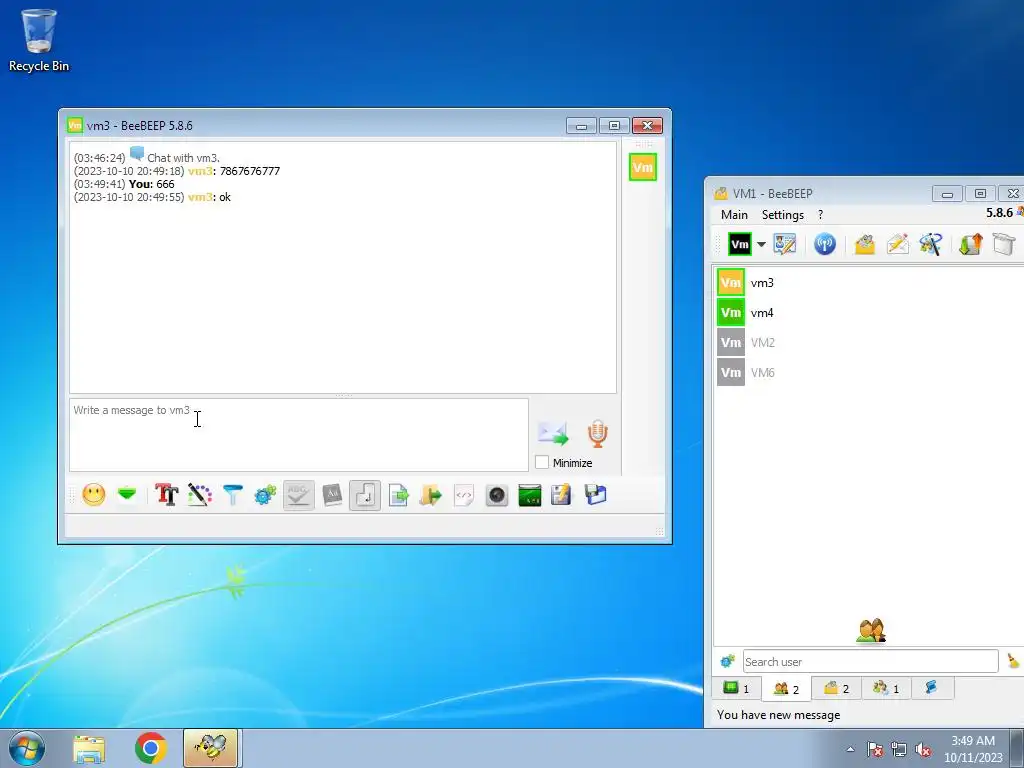Expand the status dropdown arrow beside Vm

pyautogui.click(x=761, y=245)
